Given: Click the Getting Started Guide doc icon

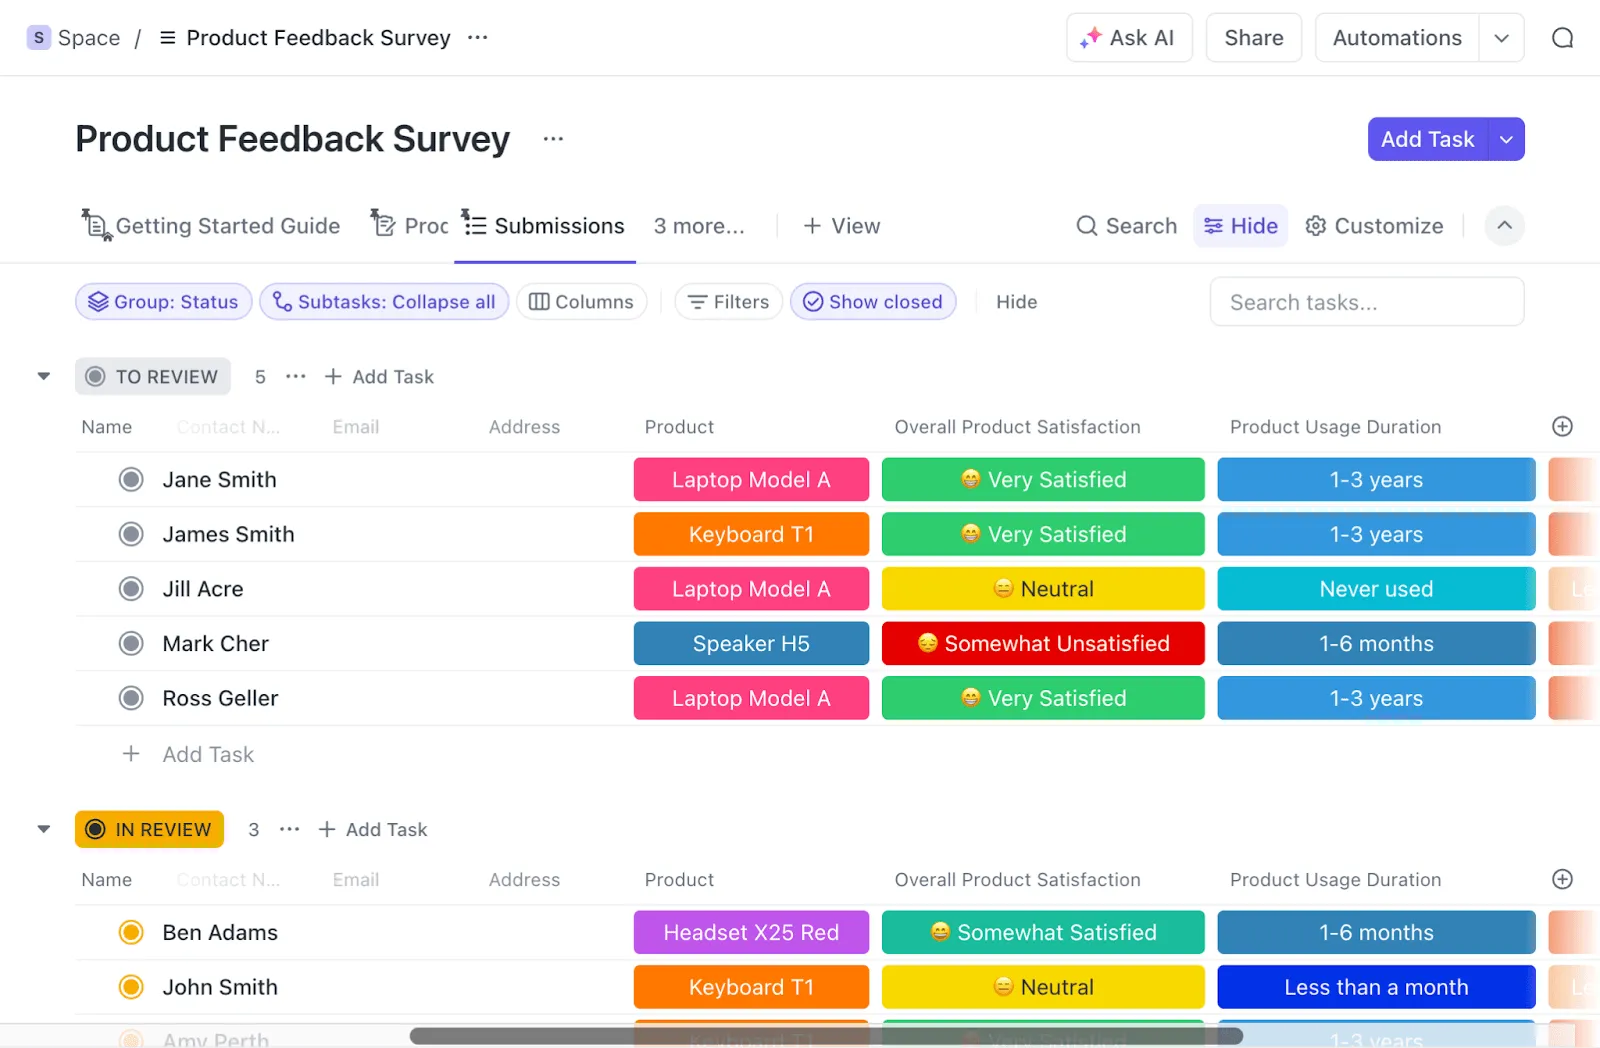Looking at the screenshot, I should point(96,225).
